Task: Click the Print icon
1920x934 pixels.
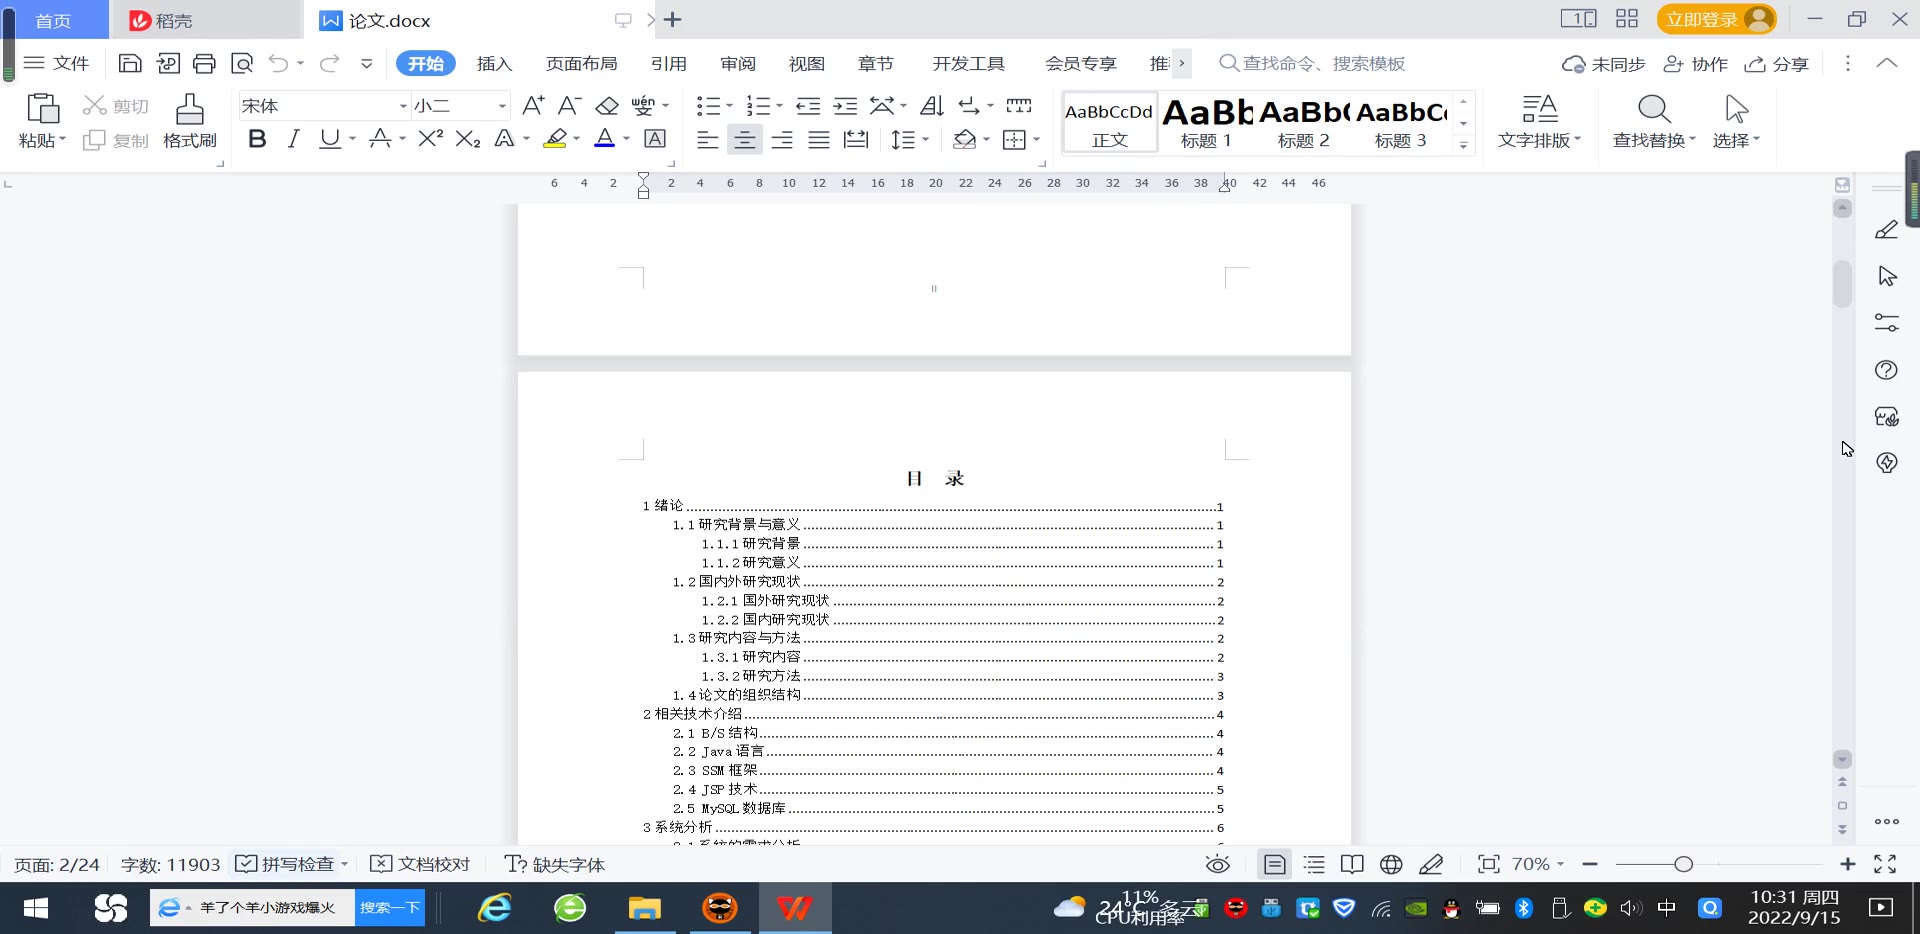Action: pyautogui.click(x=204, y=64)
